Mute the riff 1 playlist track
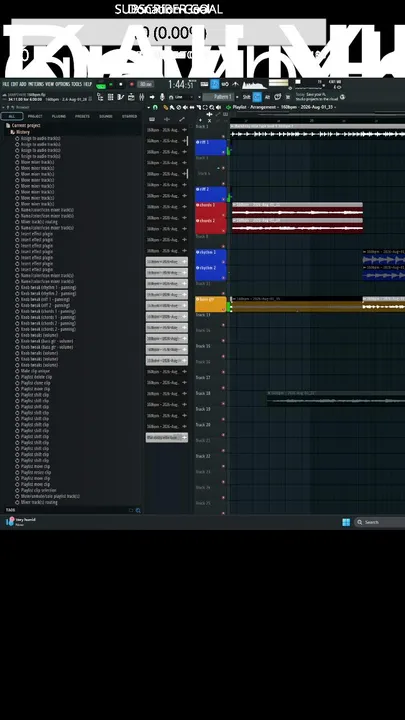 coord(224,152)
